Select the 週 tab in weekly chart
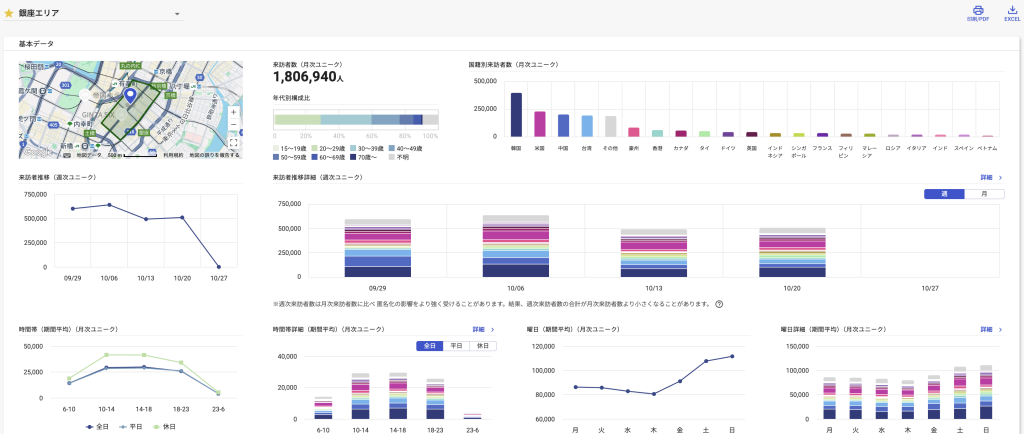The height and width of the screenshot is (434, 1024). 944,194
